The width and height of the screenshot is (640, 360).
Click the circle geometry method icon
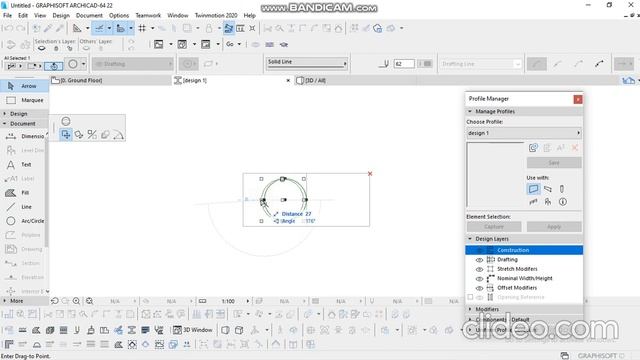(73, 64)
